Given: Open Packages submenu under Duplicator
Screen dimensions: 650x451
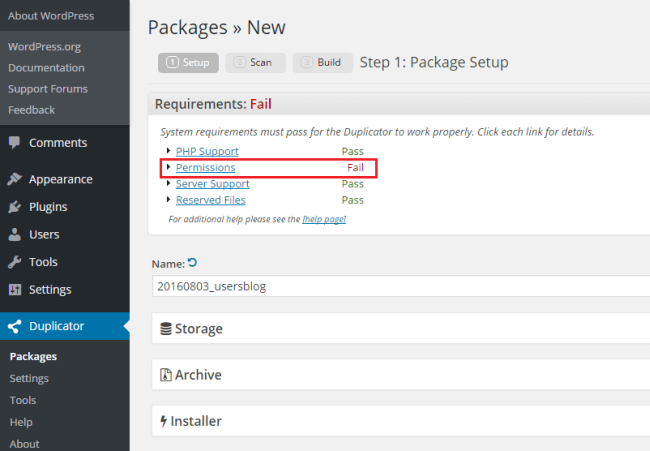Looking at the screenshot, I should click(x=33, y=356).
